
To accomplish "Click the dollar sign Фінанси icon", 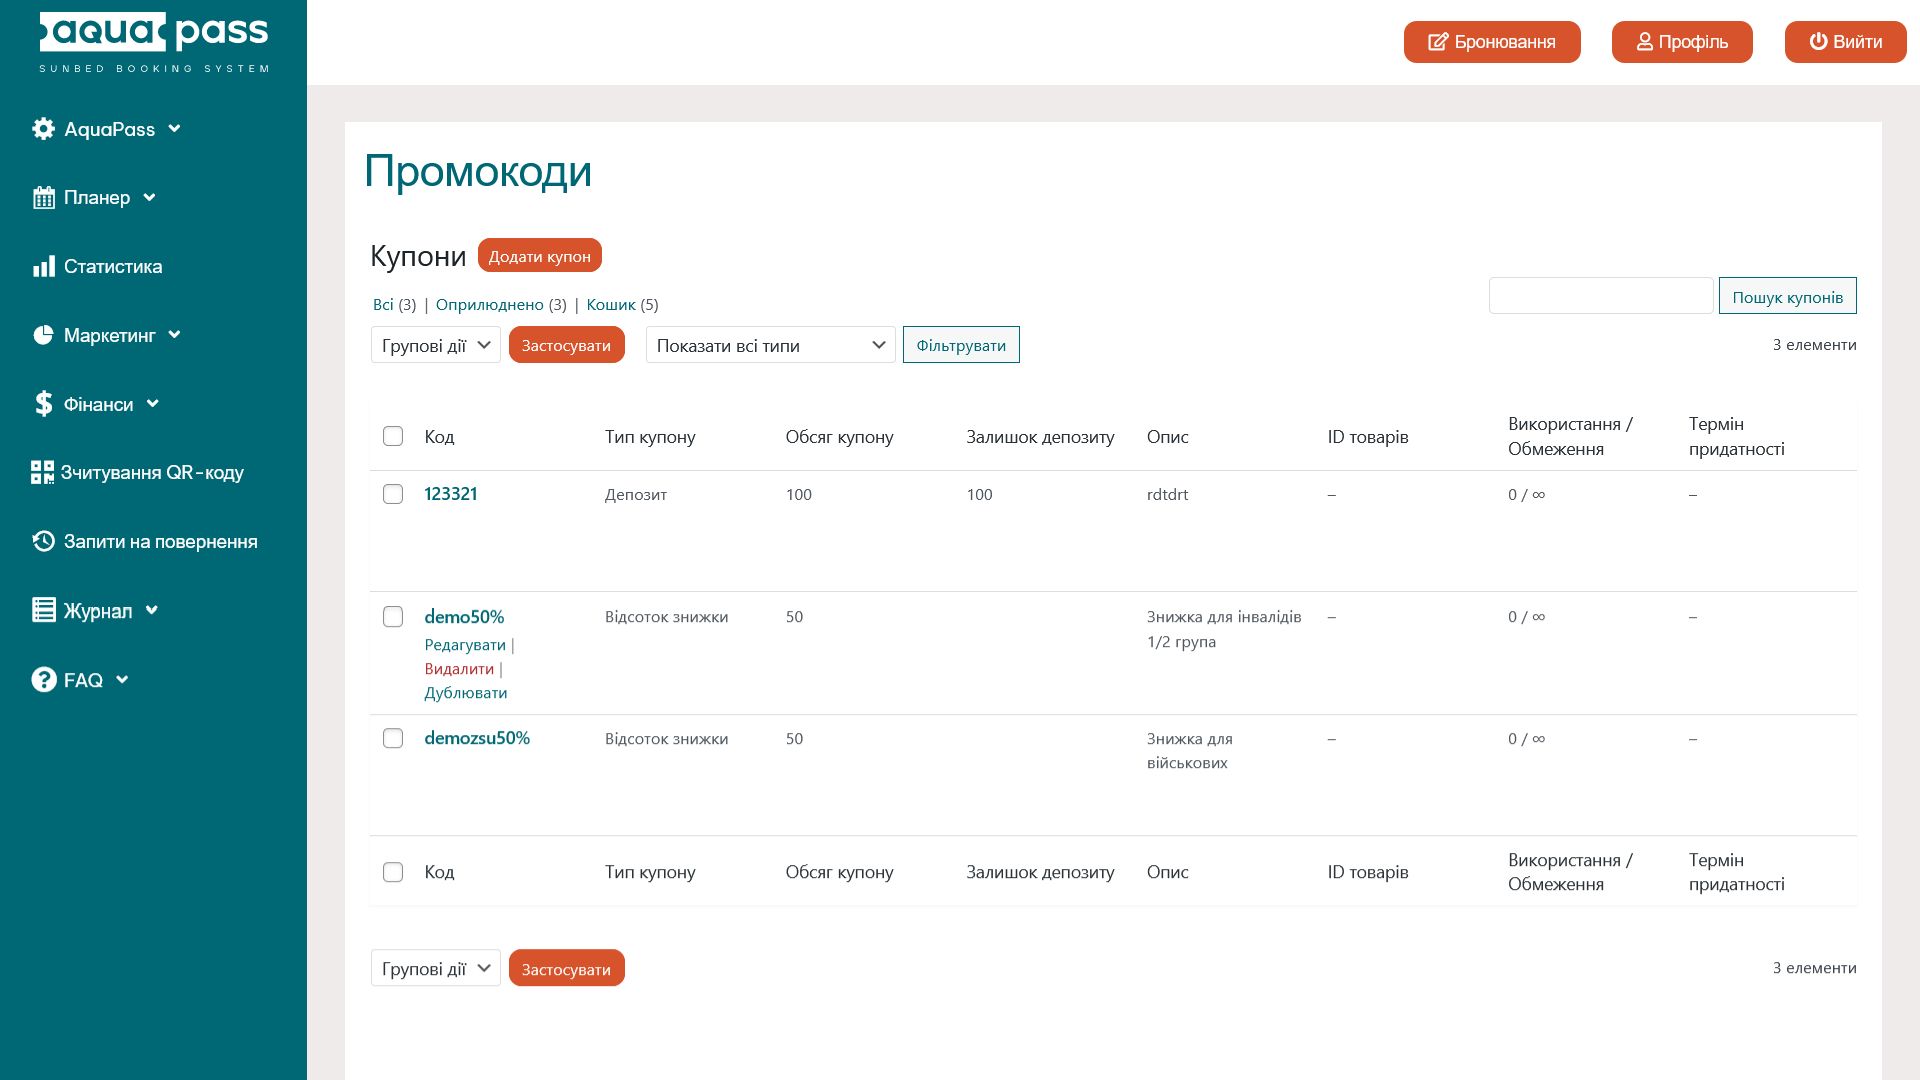I will click(x=43, y=404).
